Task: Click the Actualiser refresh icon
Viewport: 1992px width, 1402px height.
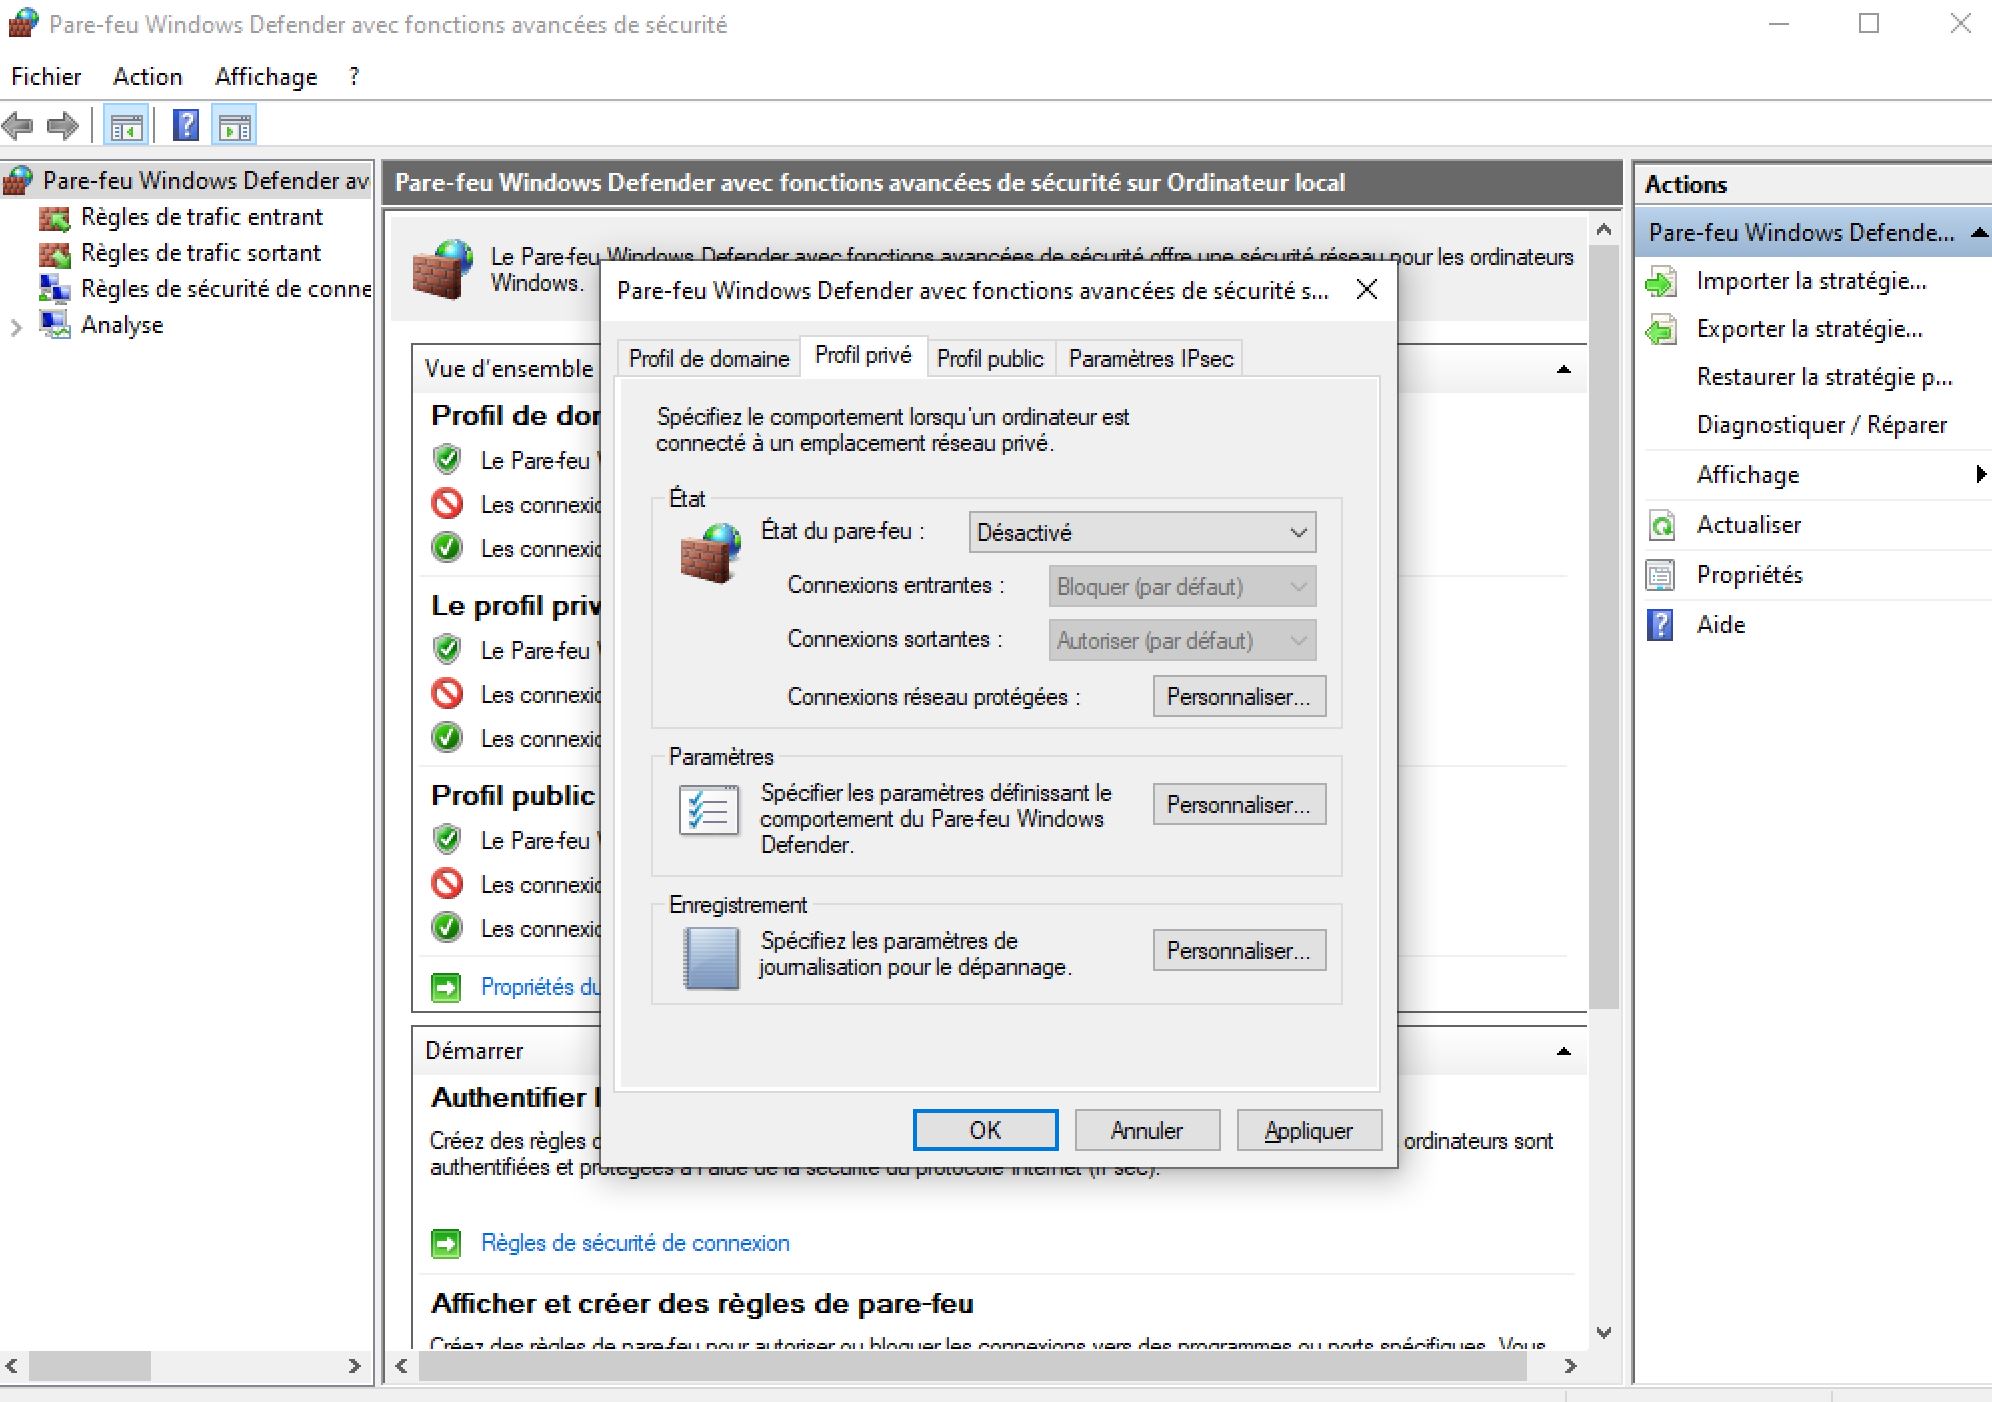Action: point(1661,525)
